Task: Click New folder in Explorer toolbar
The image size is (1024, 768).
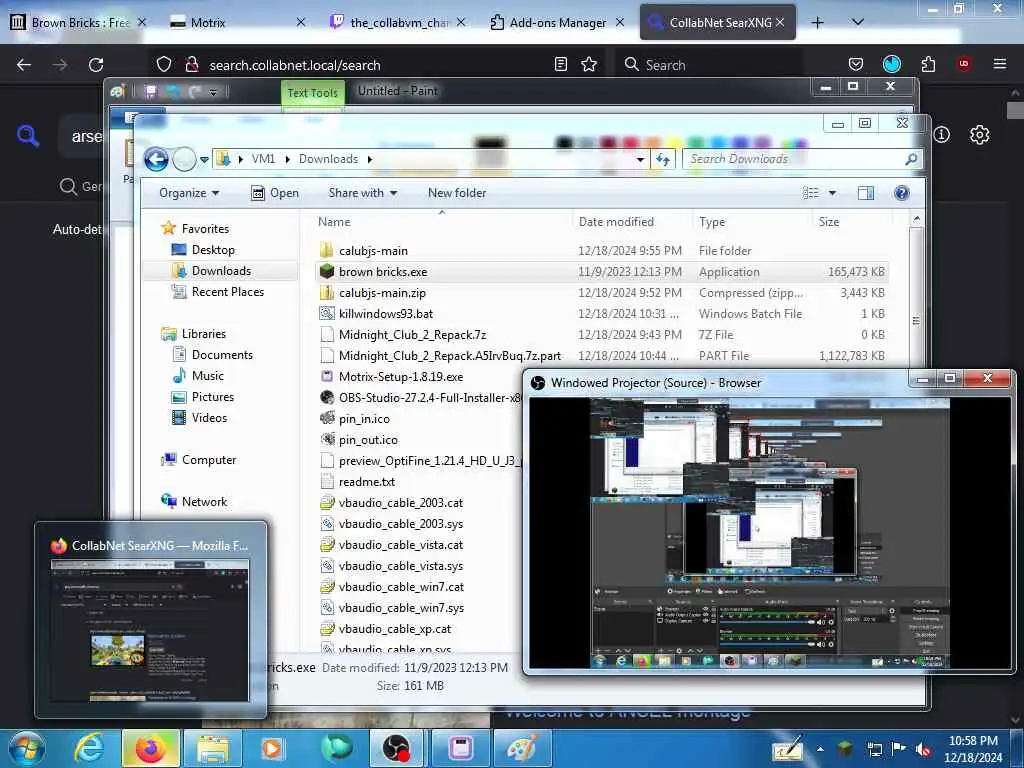Action: (x=456, y=193)
